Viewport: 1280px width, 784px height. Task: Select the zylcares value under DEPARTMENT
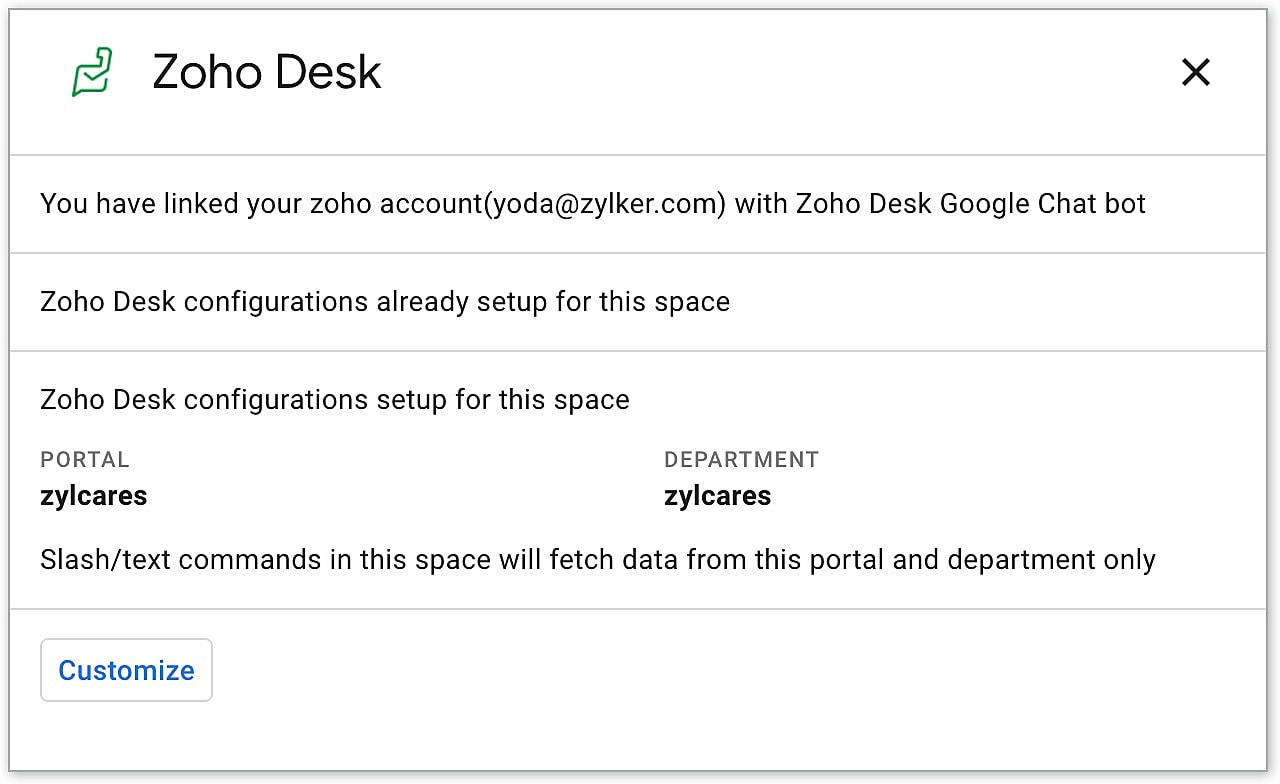(717, 496)
